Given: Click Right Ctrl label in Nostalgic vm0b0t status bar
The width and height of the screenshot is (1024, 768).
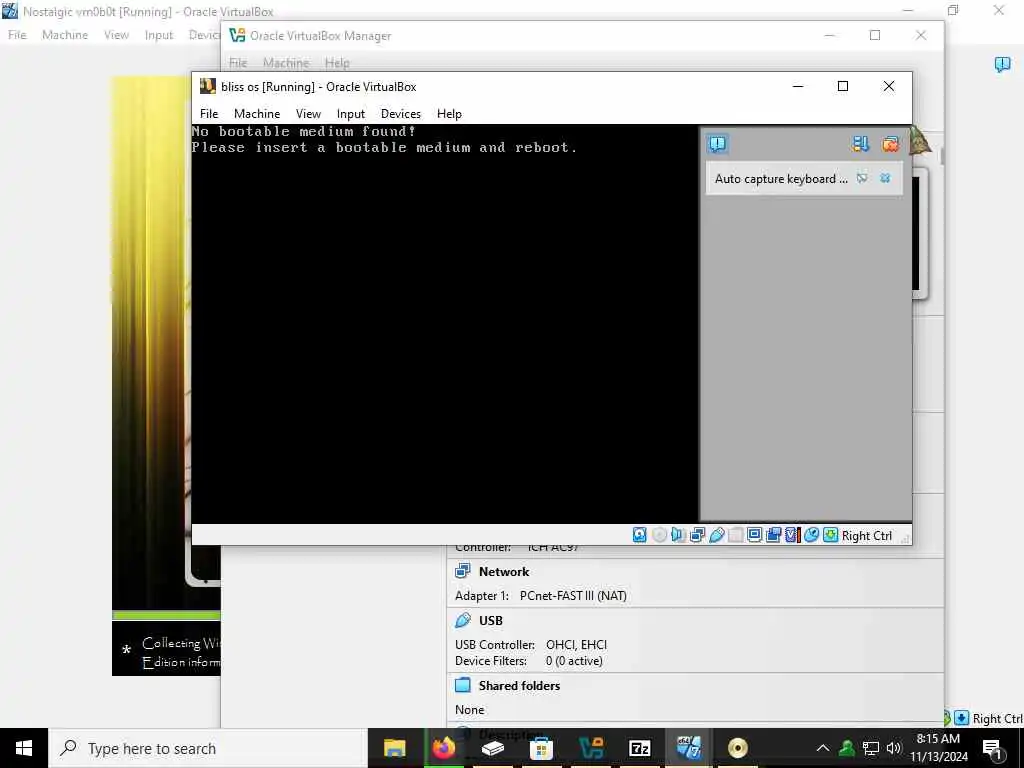Looking at the screenshot, I should point(997,718).
